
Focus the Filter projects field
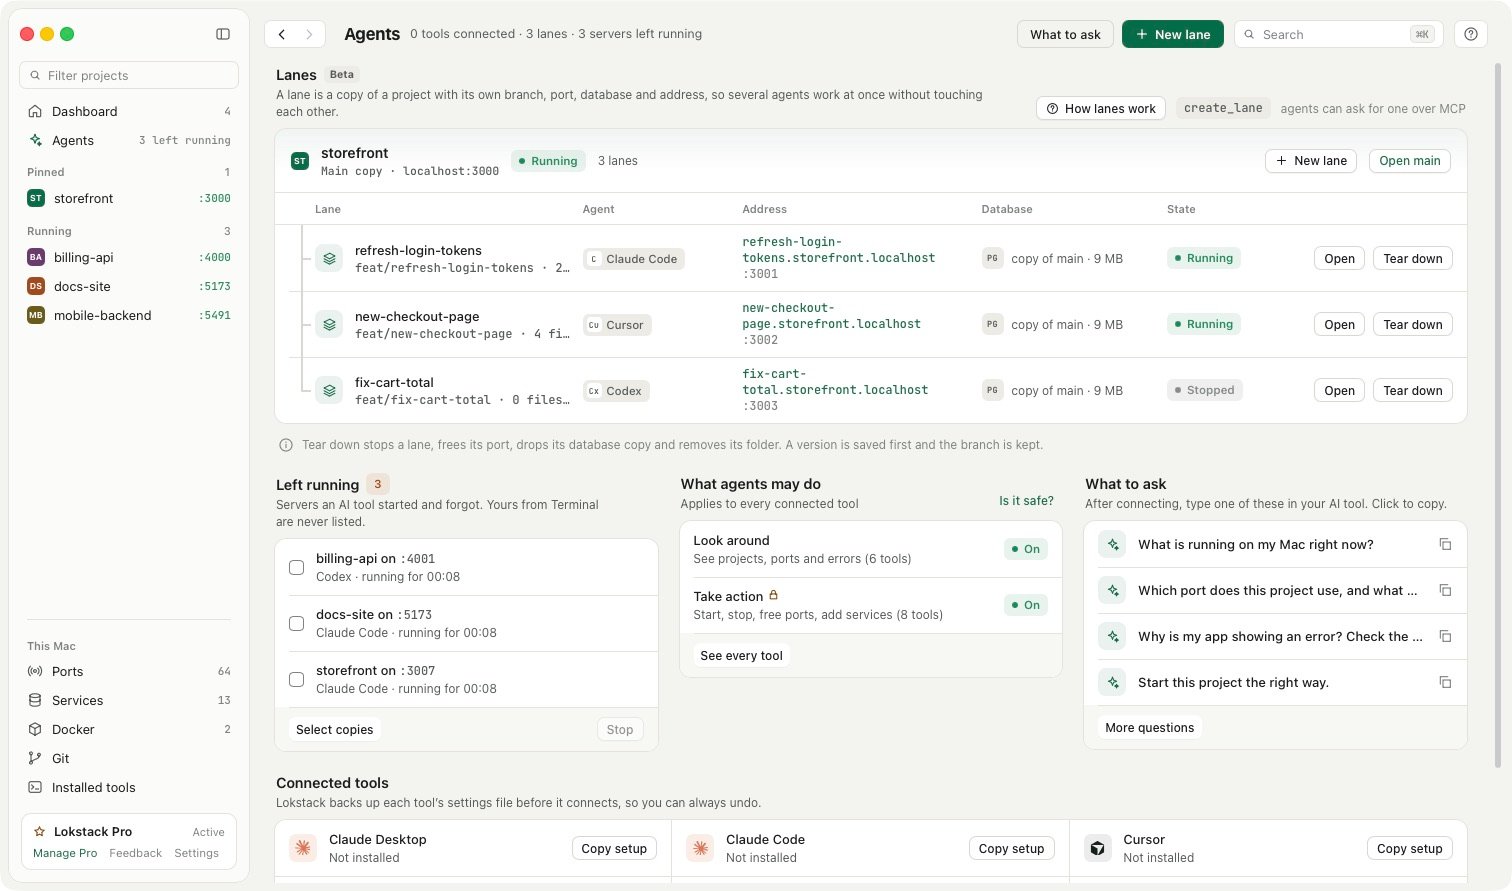tap(129, 75)
